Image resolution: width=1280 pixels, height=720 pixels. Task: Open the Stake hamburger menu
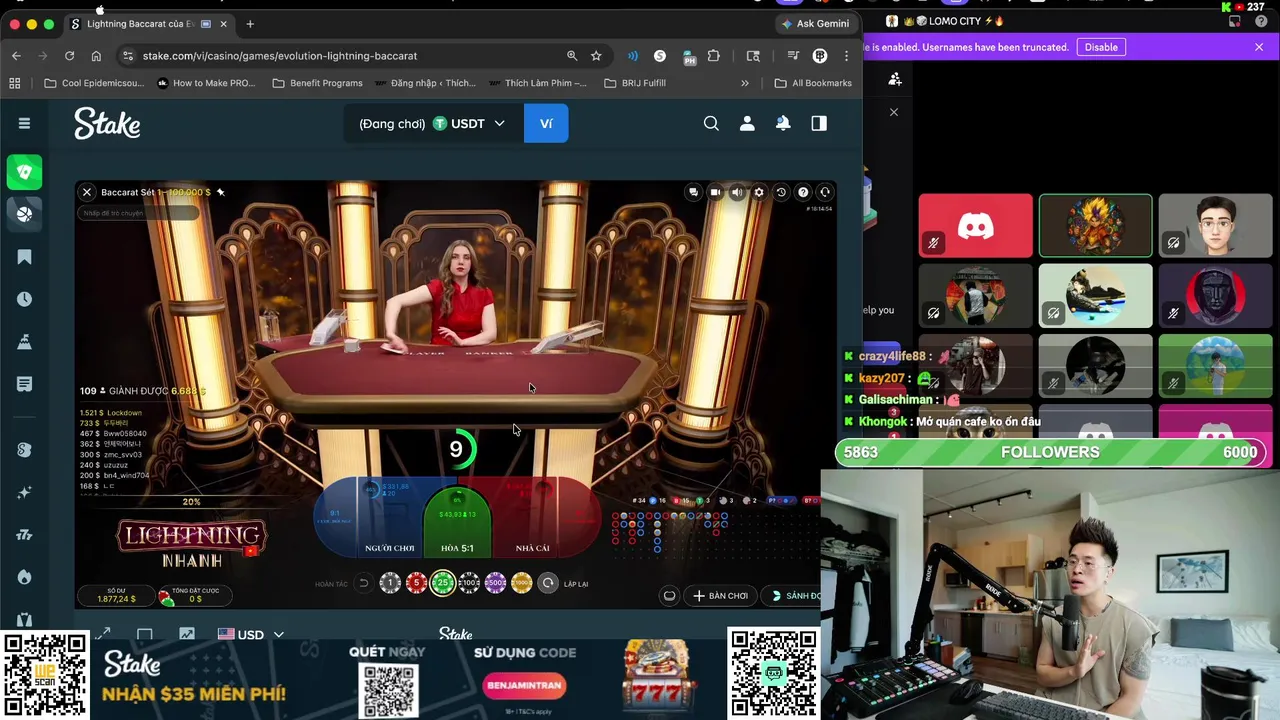pos(24,123)
